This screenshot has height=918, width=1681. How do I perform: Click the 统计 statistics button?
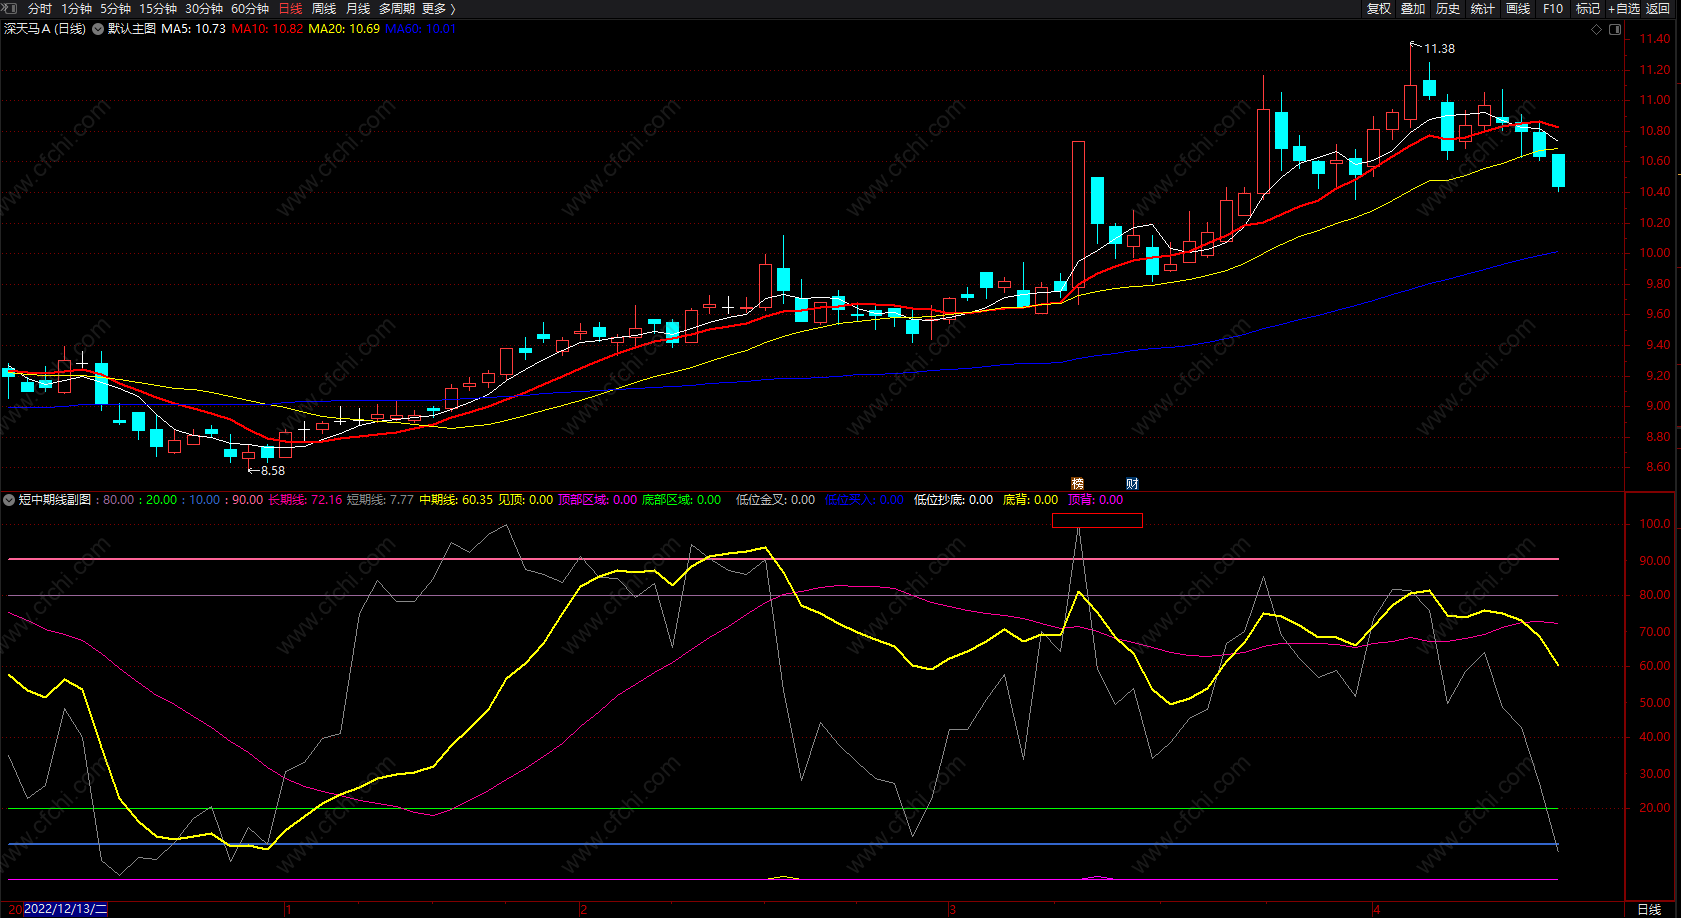1483,9
